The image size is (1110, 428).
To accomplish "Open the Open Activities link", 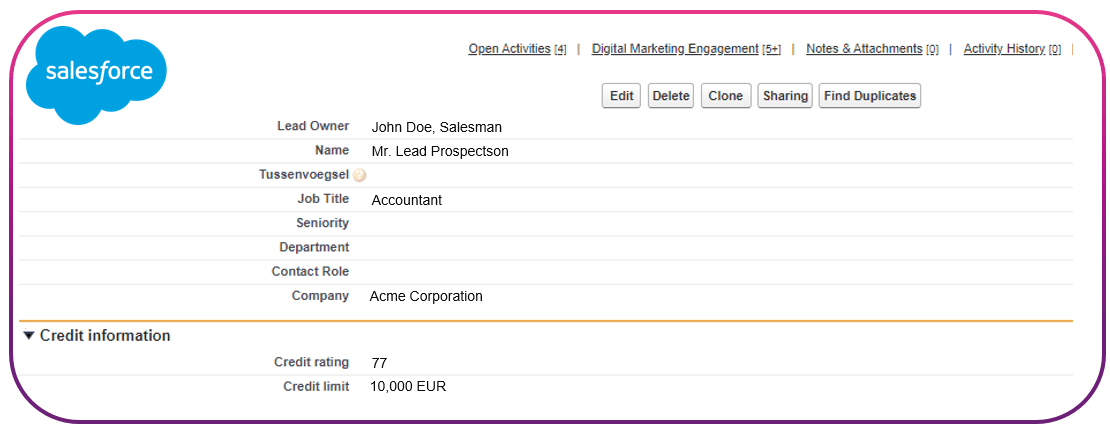I will coord(509,49).
